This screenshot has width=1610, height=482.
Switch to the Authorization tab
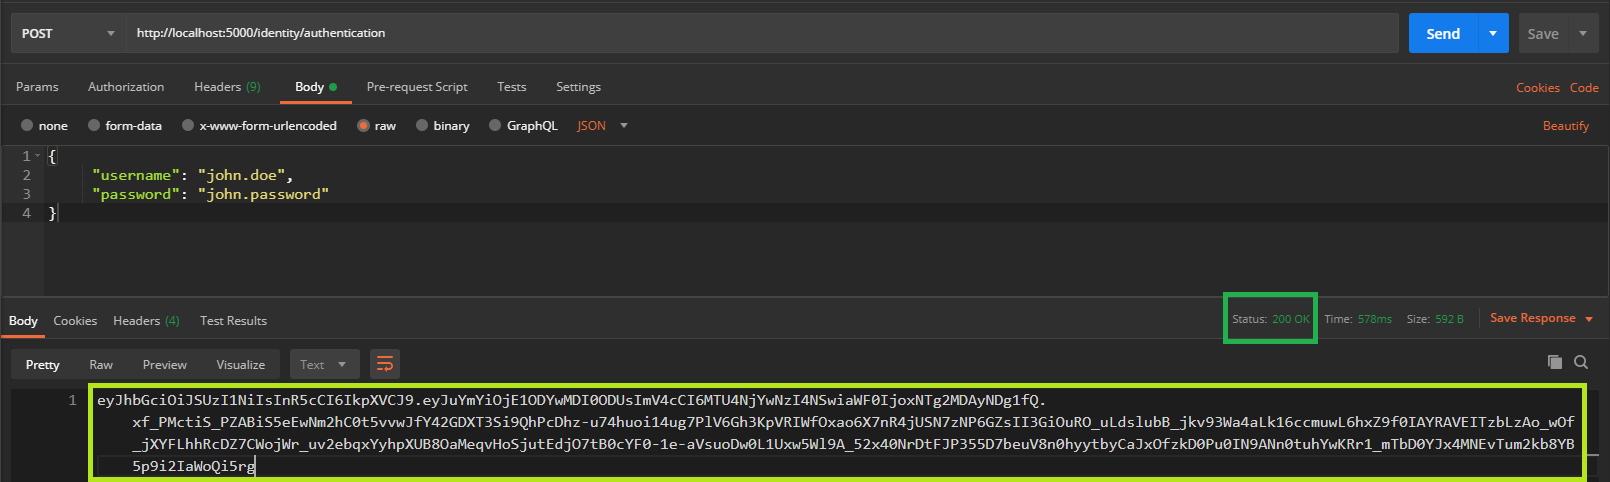pyautogui.click(x=126, y=87)
